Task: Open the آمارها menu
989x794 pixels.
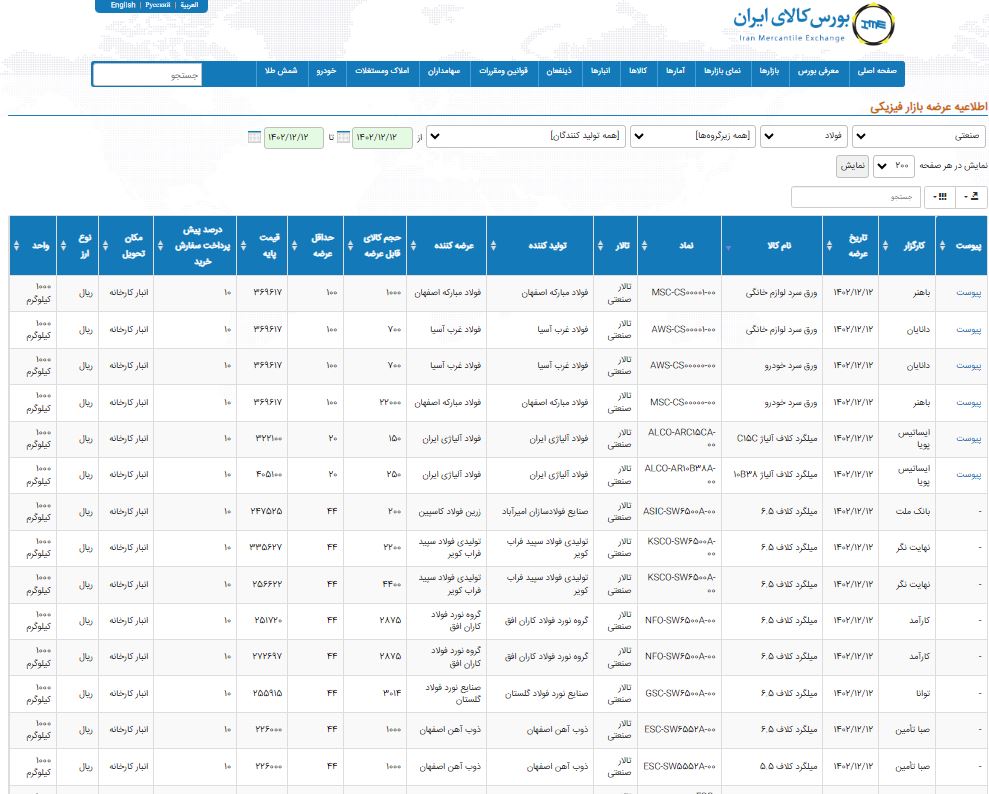Action: [x=676, y=71]
